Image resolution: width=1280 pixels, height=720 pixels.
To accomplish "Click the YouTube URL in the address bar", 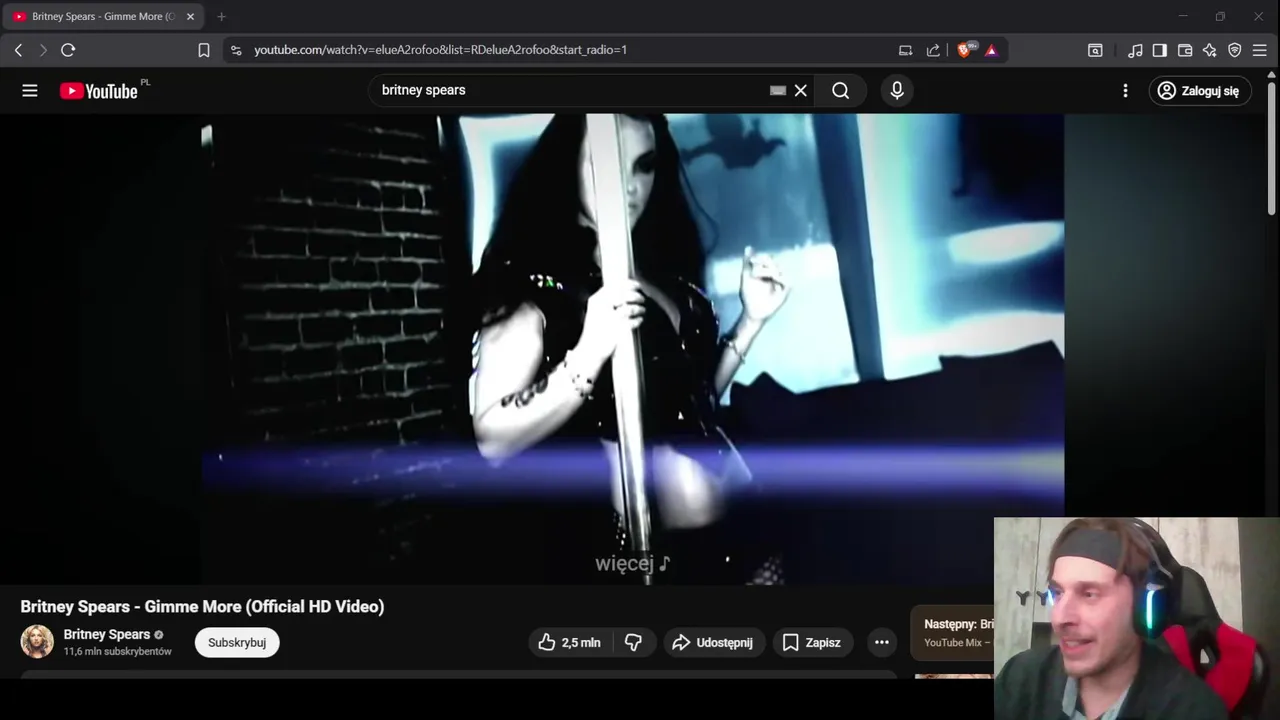I will [440, 50].
